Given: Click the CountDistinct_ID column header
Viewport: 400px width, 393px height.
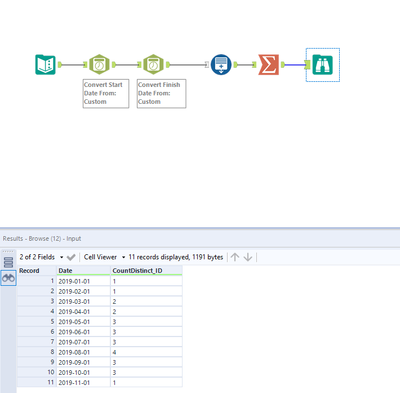Looking at the screenshot, I should coord(146,270).
